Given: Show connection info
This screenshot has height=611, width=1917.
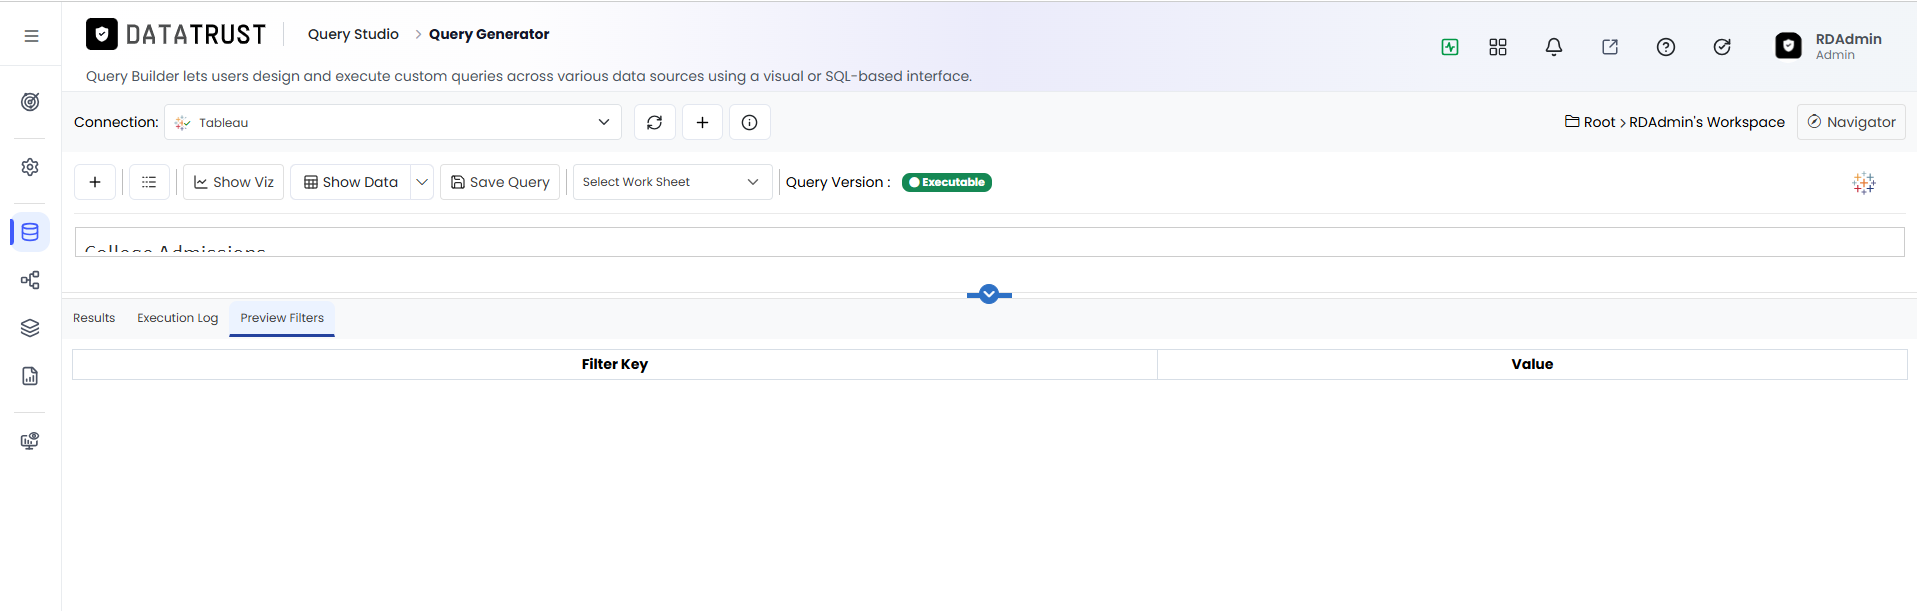Looking at the screenshot, I should [749, 122].
